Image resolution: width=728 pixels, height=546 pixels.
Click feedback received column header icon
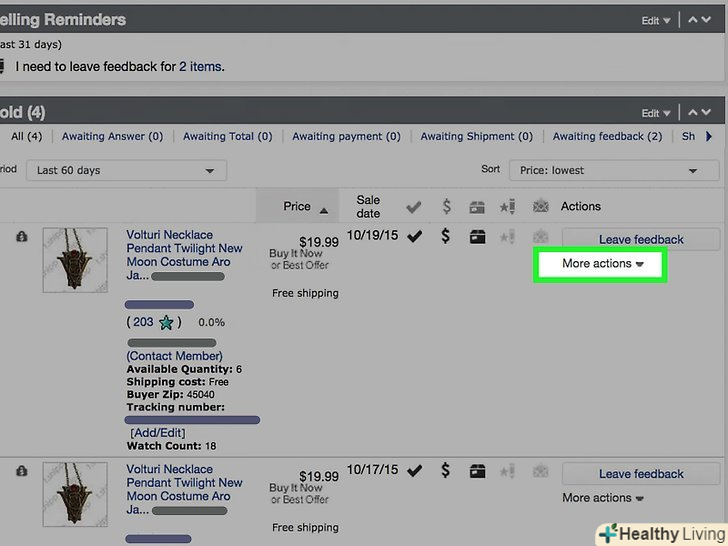[540, 205]
